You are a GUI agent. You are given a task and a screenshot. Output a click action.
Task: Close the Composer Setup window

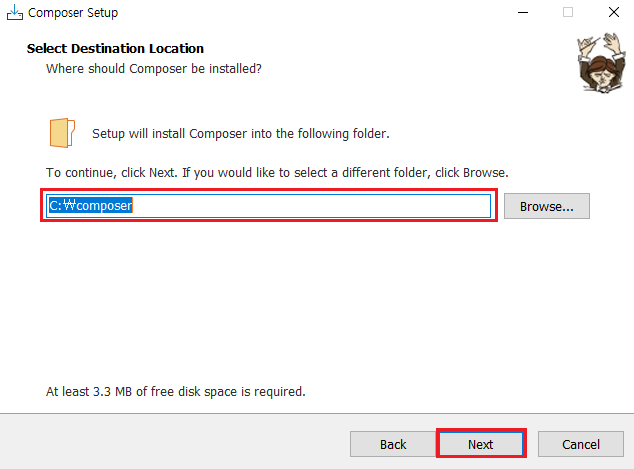click(x=613, y=13)
